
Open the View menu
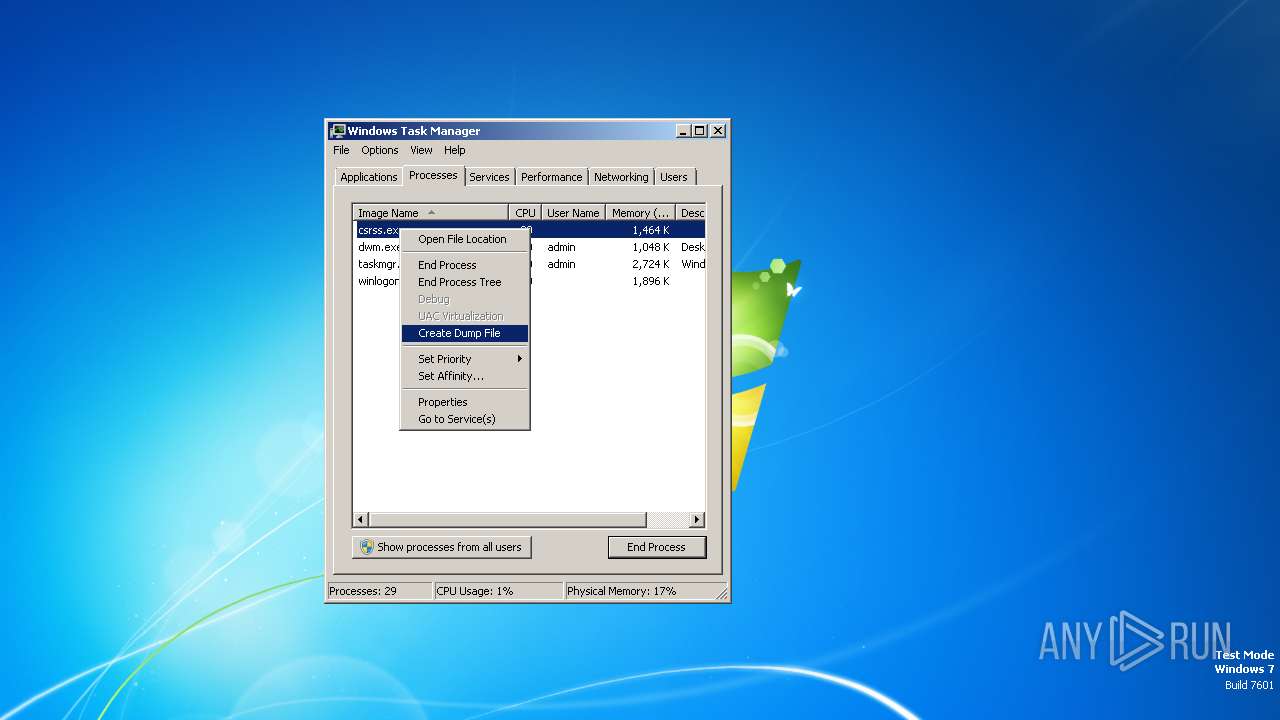[x=421, y=150]
